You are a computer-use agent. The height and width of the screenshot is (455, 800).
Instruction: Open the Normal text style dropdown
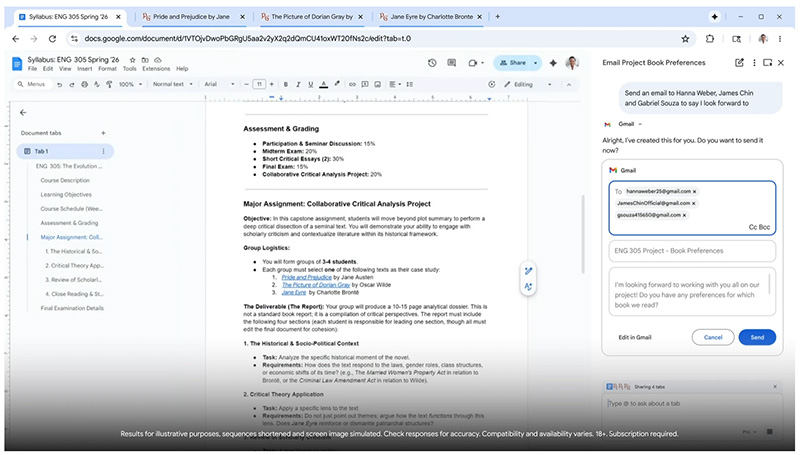click(173, 85)
